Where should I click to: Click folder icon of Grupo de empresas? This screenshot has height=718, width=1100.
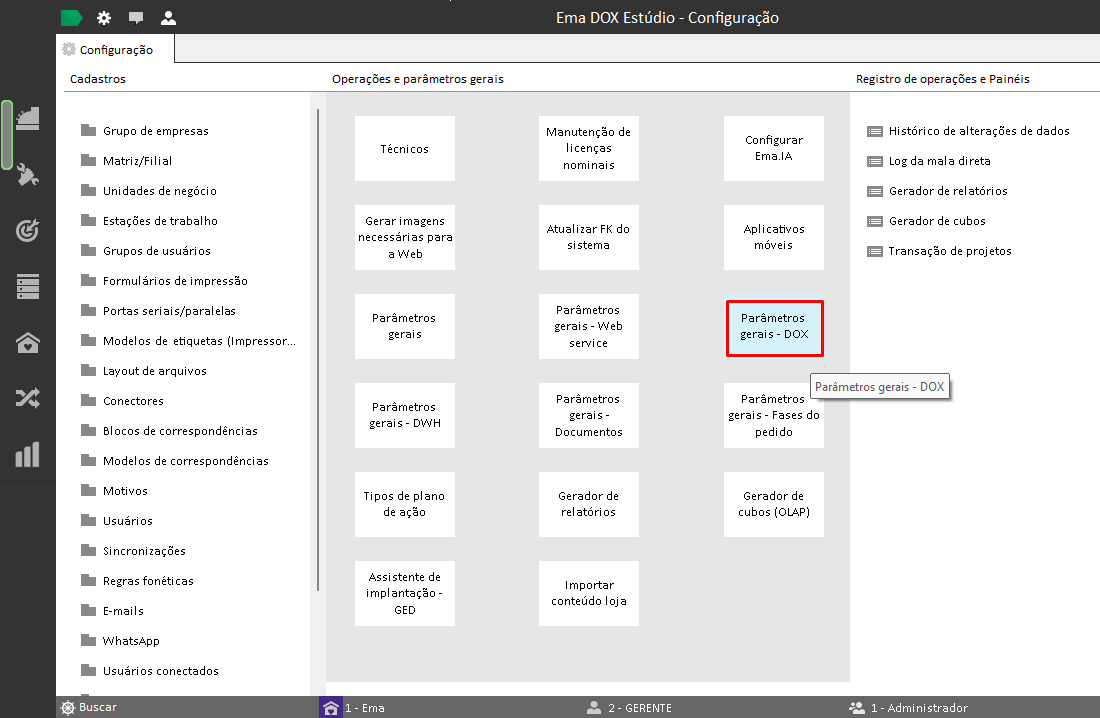coord(88,131)
